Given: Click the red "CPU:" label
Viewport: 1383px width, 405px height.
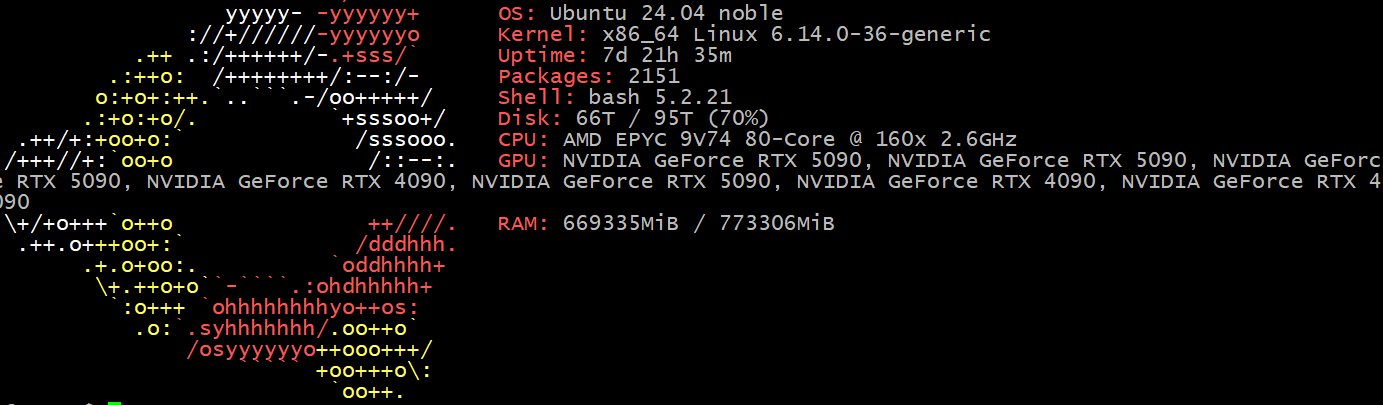Looking at the screenshot, I should click(522, 140).
